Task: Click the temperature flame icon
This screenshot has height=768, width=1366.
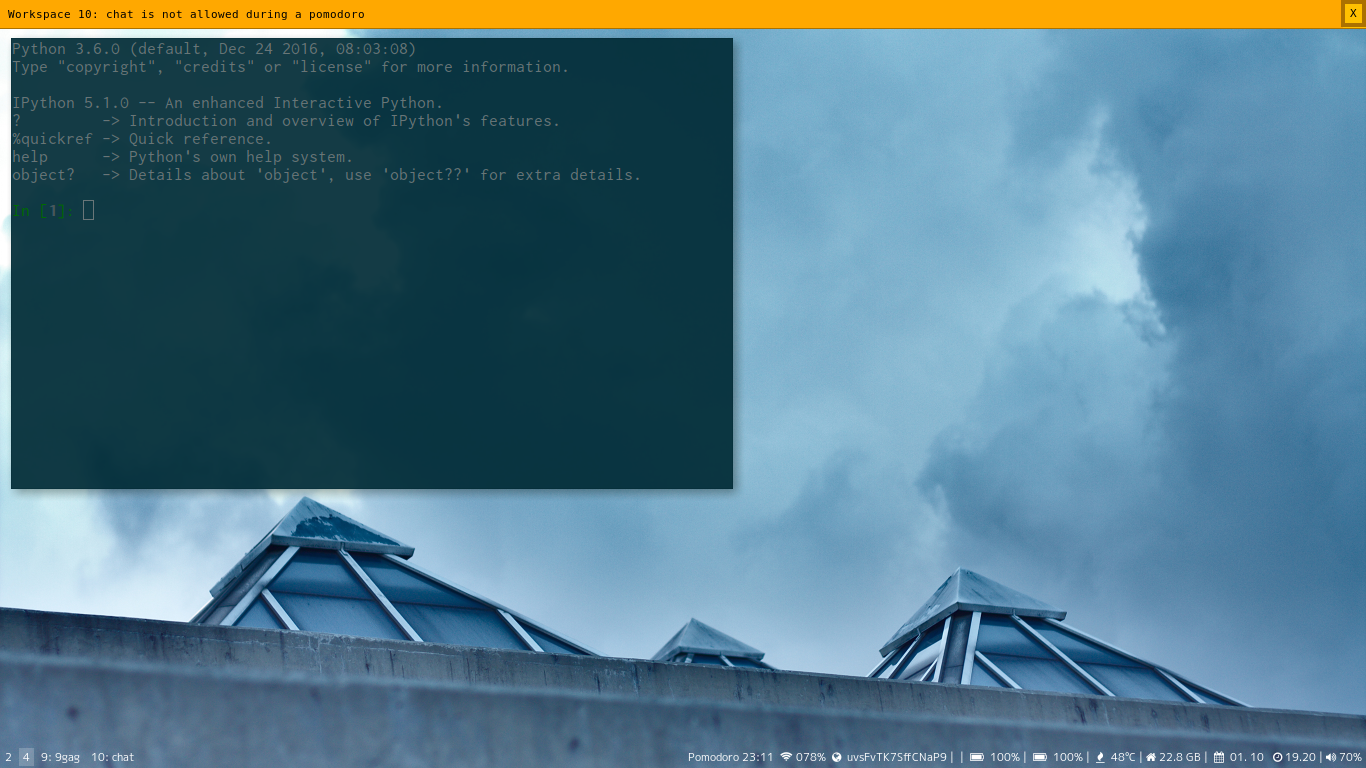Action: point(1100,757)
